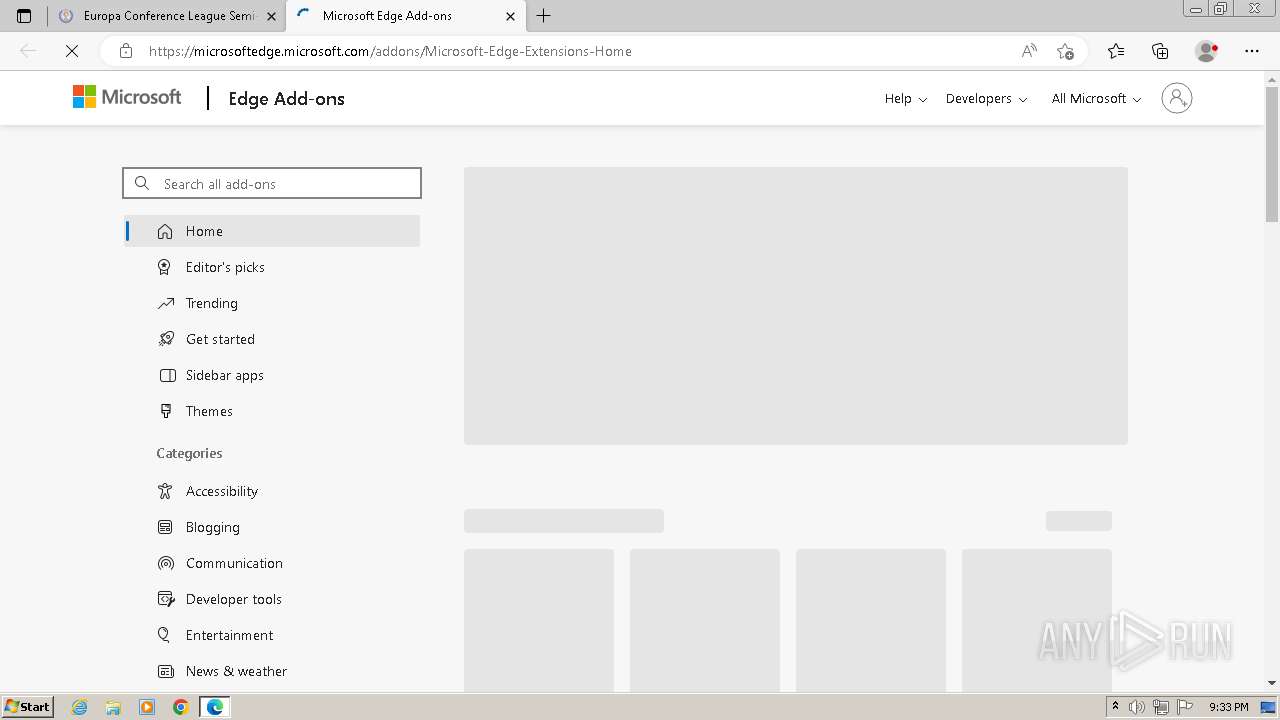Click the Themes paintbrush icon

point(165,411)
